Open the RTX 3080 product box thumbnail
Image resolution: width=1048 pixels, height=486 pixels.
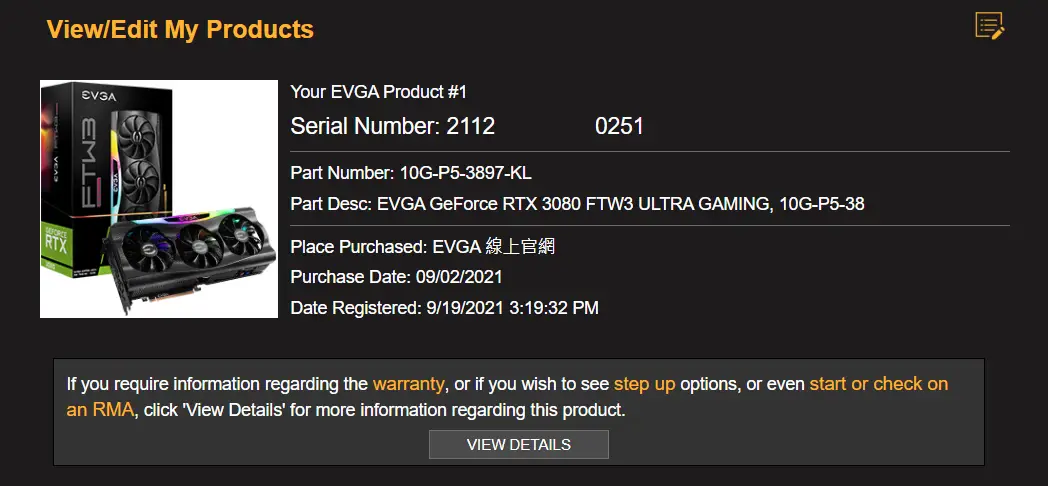(159, 199)
